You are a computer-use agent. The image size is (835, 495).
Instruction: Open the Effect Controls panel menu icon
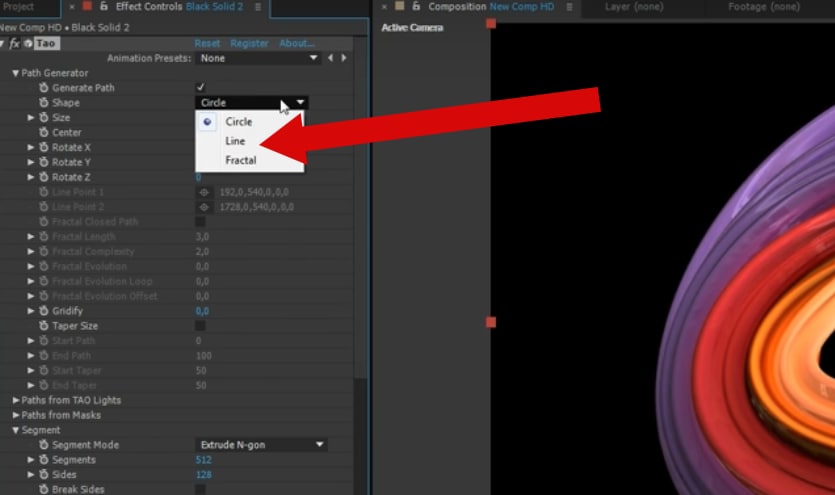tap(258, 7)
